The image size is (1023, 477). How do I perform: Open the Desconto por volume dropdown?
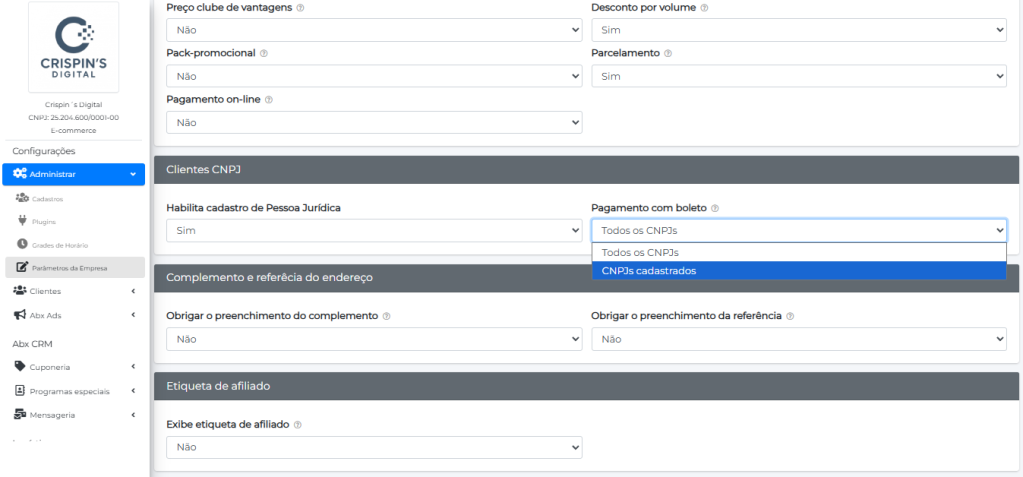pos(798,30)
